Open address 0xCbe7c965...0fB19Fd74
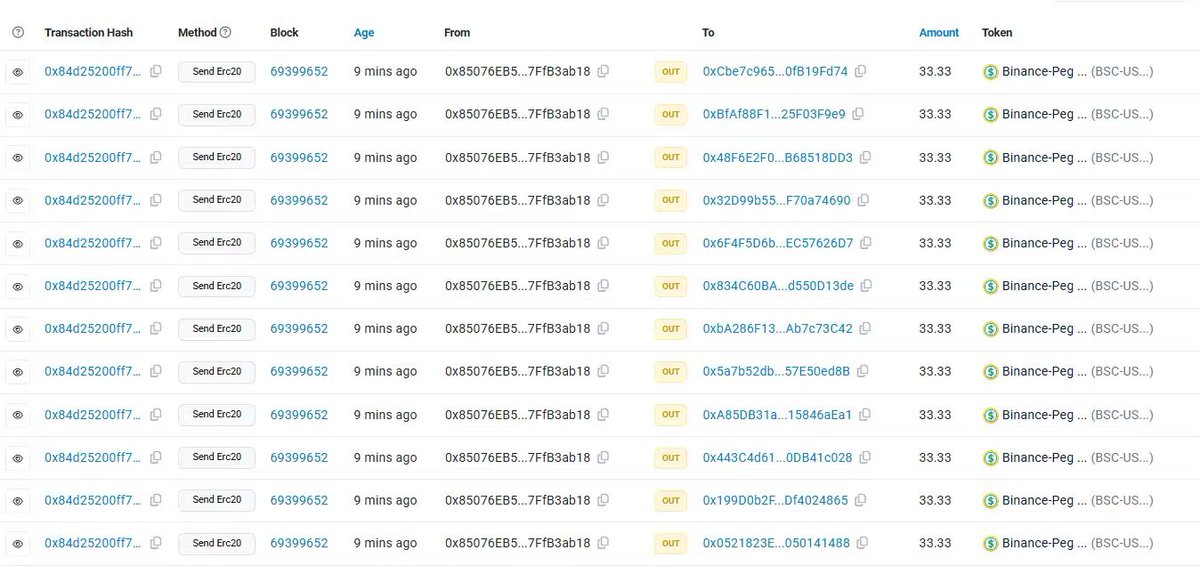 click(775, 72)
